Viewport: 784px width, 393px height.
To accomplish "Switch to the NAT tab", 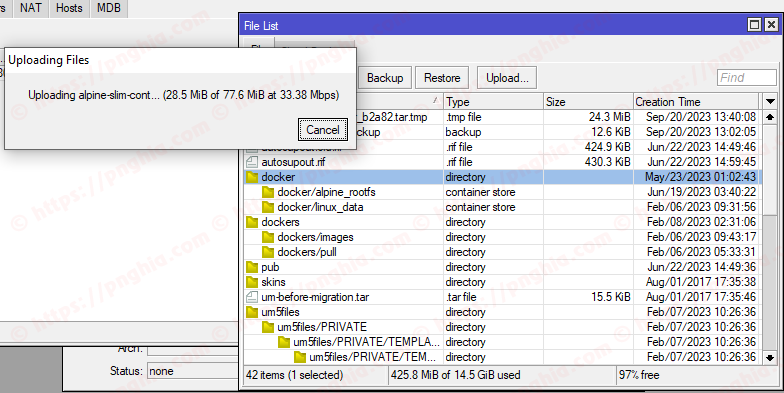I will (x=30, y=8).
